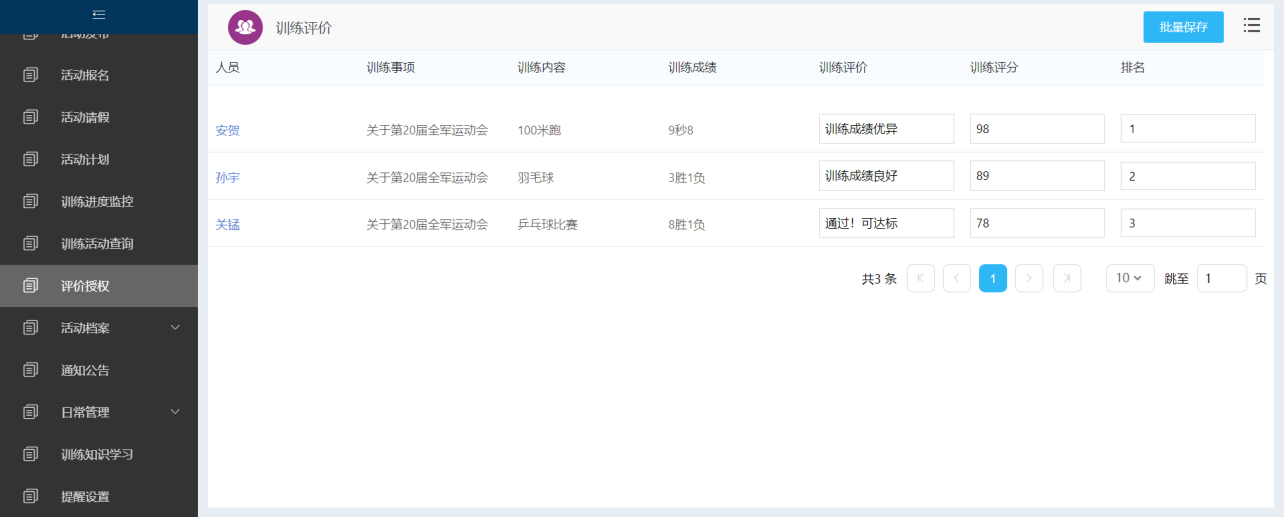Expand the 日常管理 submenu
This screenshot has width=1284, height=517.
tap(175, 411)
